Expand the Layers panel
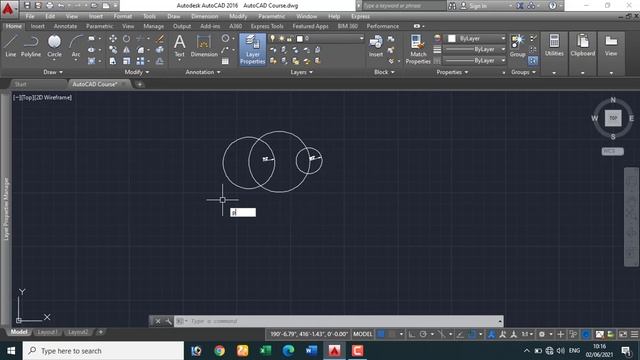The width and height of the screenshot is (640, 360). (x=302, y=72)
